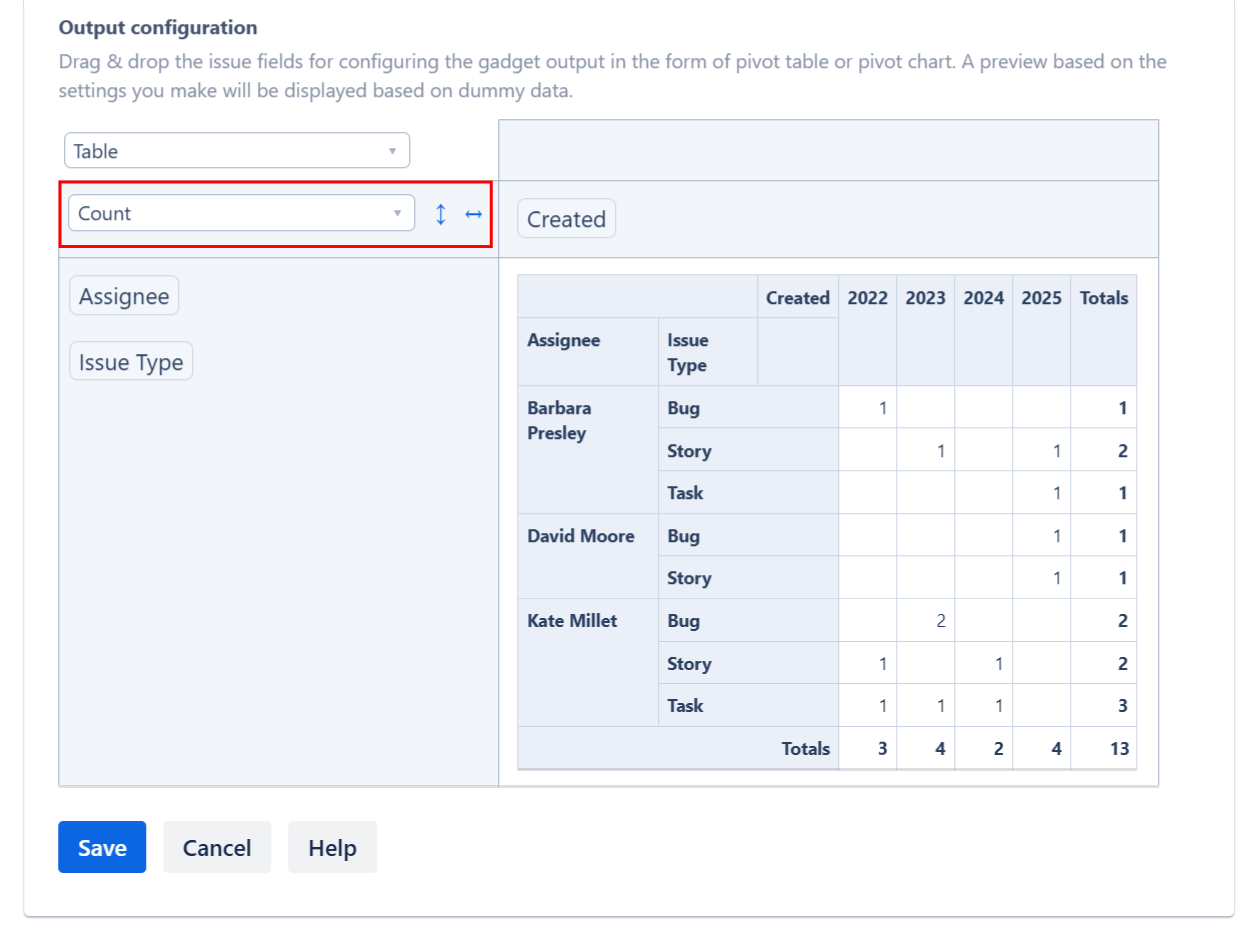The width and height of the screenshot is (1259, 931).
Task: Select the 2024 column header
Action: pos(983,298)
